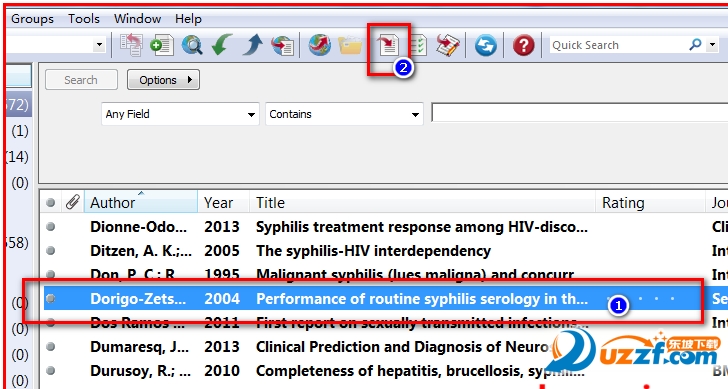Click the Open File folder icon
Viewport: 728px width, 389px height.
[x=350, y=45]
